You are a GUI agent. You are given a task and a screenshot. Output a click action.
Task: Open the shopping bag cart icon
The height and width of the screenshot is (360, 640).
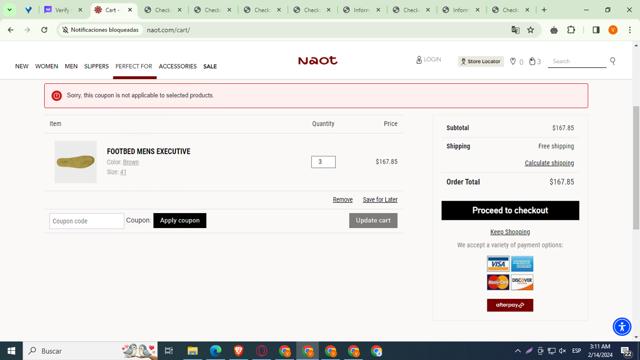click(x=532, y=61)
